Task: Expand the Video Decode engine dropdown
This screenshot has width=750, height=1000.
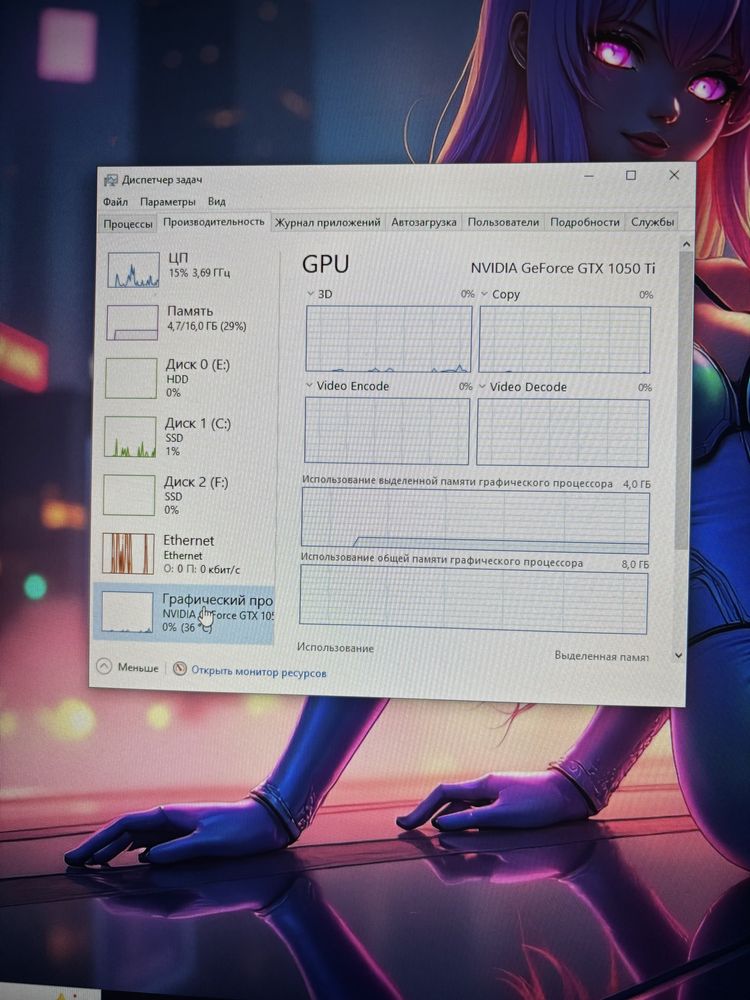Action: click(x=482, y=386)
